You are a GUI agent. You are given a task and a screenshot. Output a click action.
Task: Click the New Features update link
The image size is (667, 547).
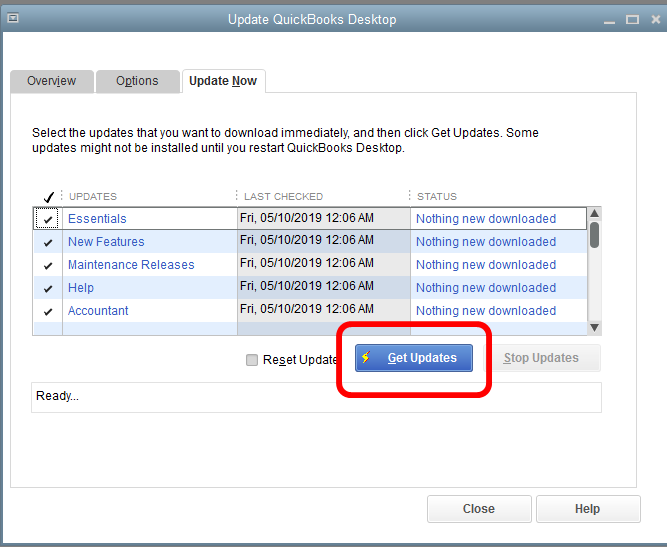[106, 242]
